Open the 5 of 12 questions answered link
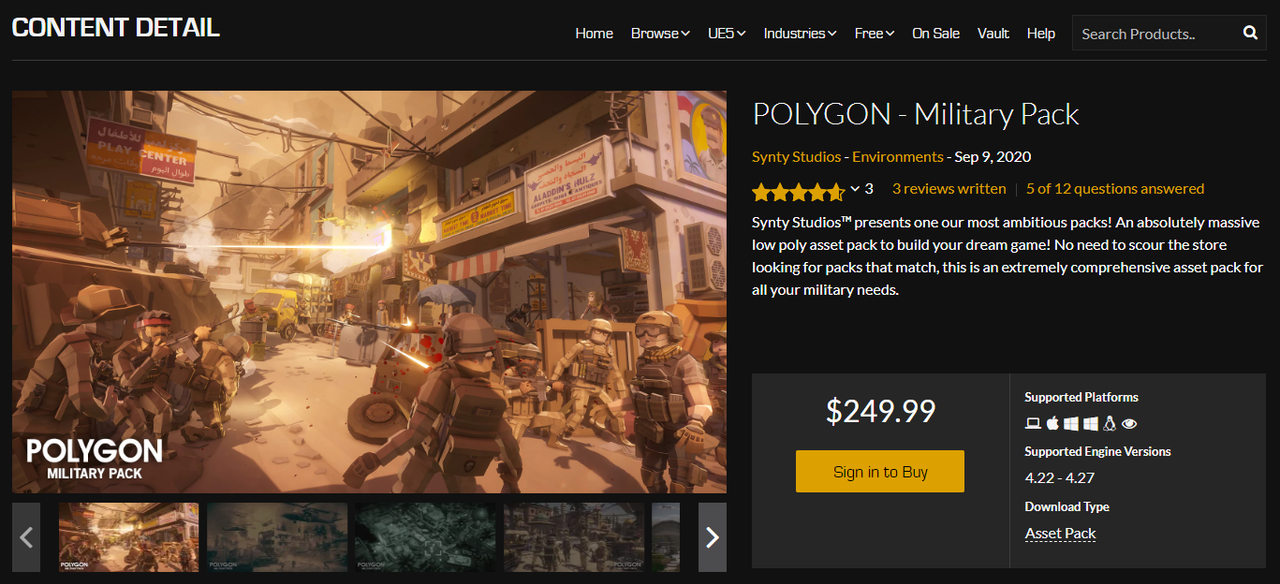Image resolution: width=1280 pixels, height=584 pixels. [1115, 189]
